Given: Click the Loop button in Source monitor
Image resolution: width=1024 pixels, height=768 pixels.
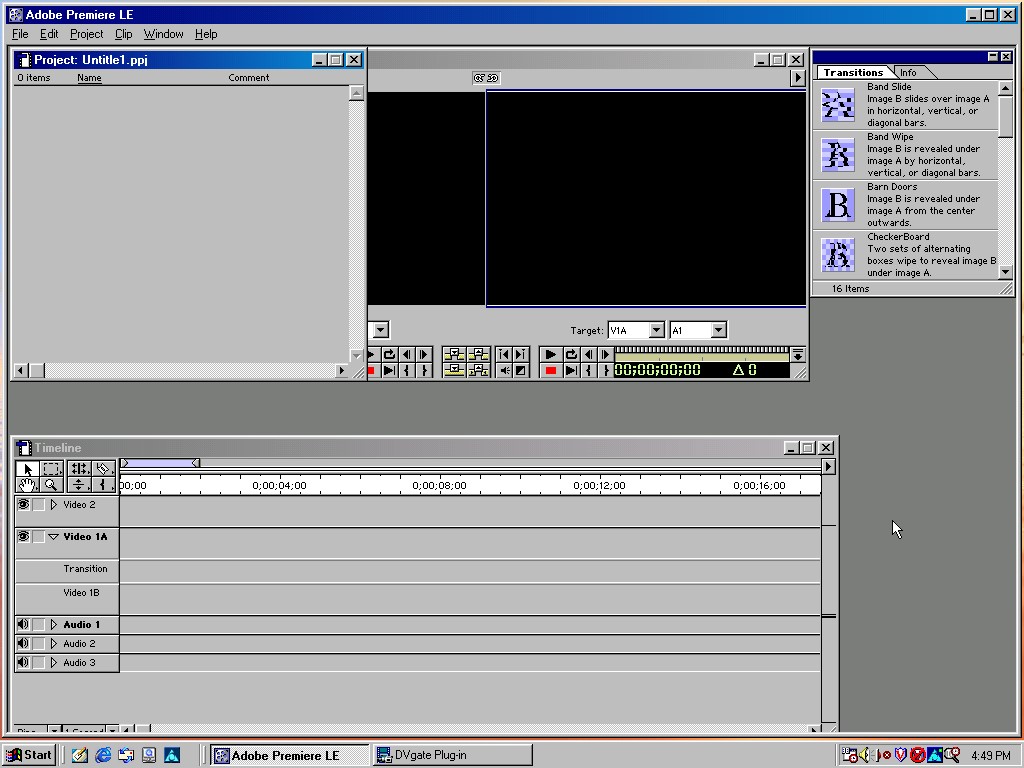Looking at the screenshot, I should click(389, 355).
